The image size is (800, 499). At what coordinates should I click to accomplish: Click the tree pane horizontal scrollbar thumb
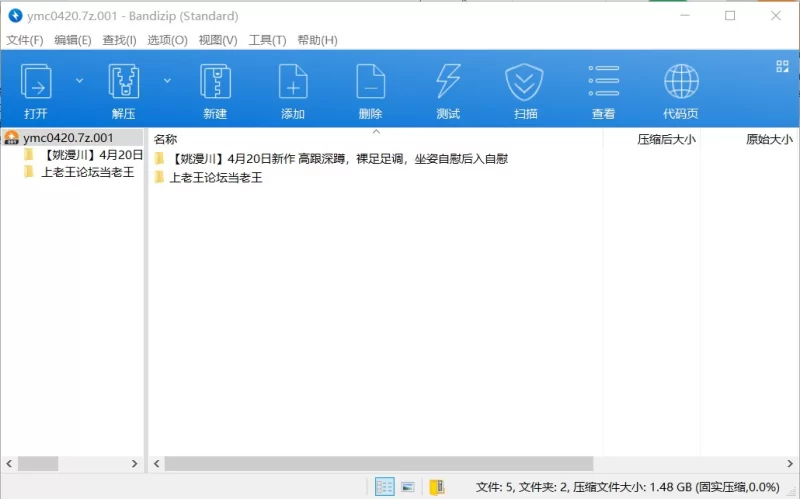(x=38, y=464)
